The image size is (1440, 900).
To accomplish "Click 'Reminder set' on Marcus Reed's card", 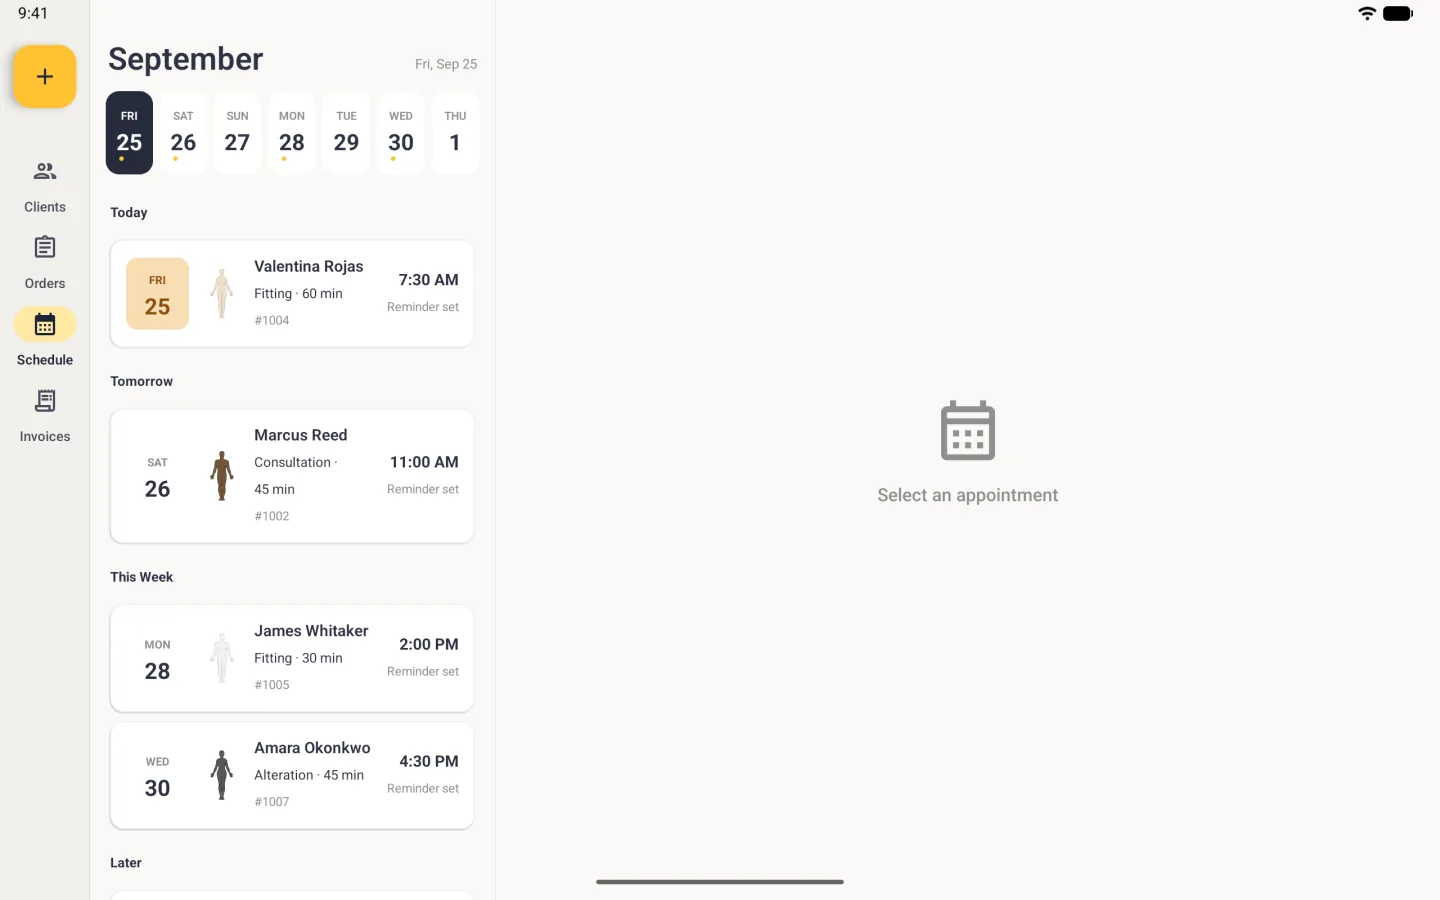I will click(423, 489).
